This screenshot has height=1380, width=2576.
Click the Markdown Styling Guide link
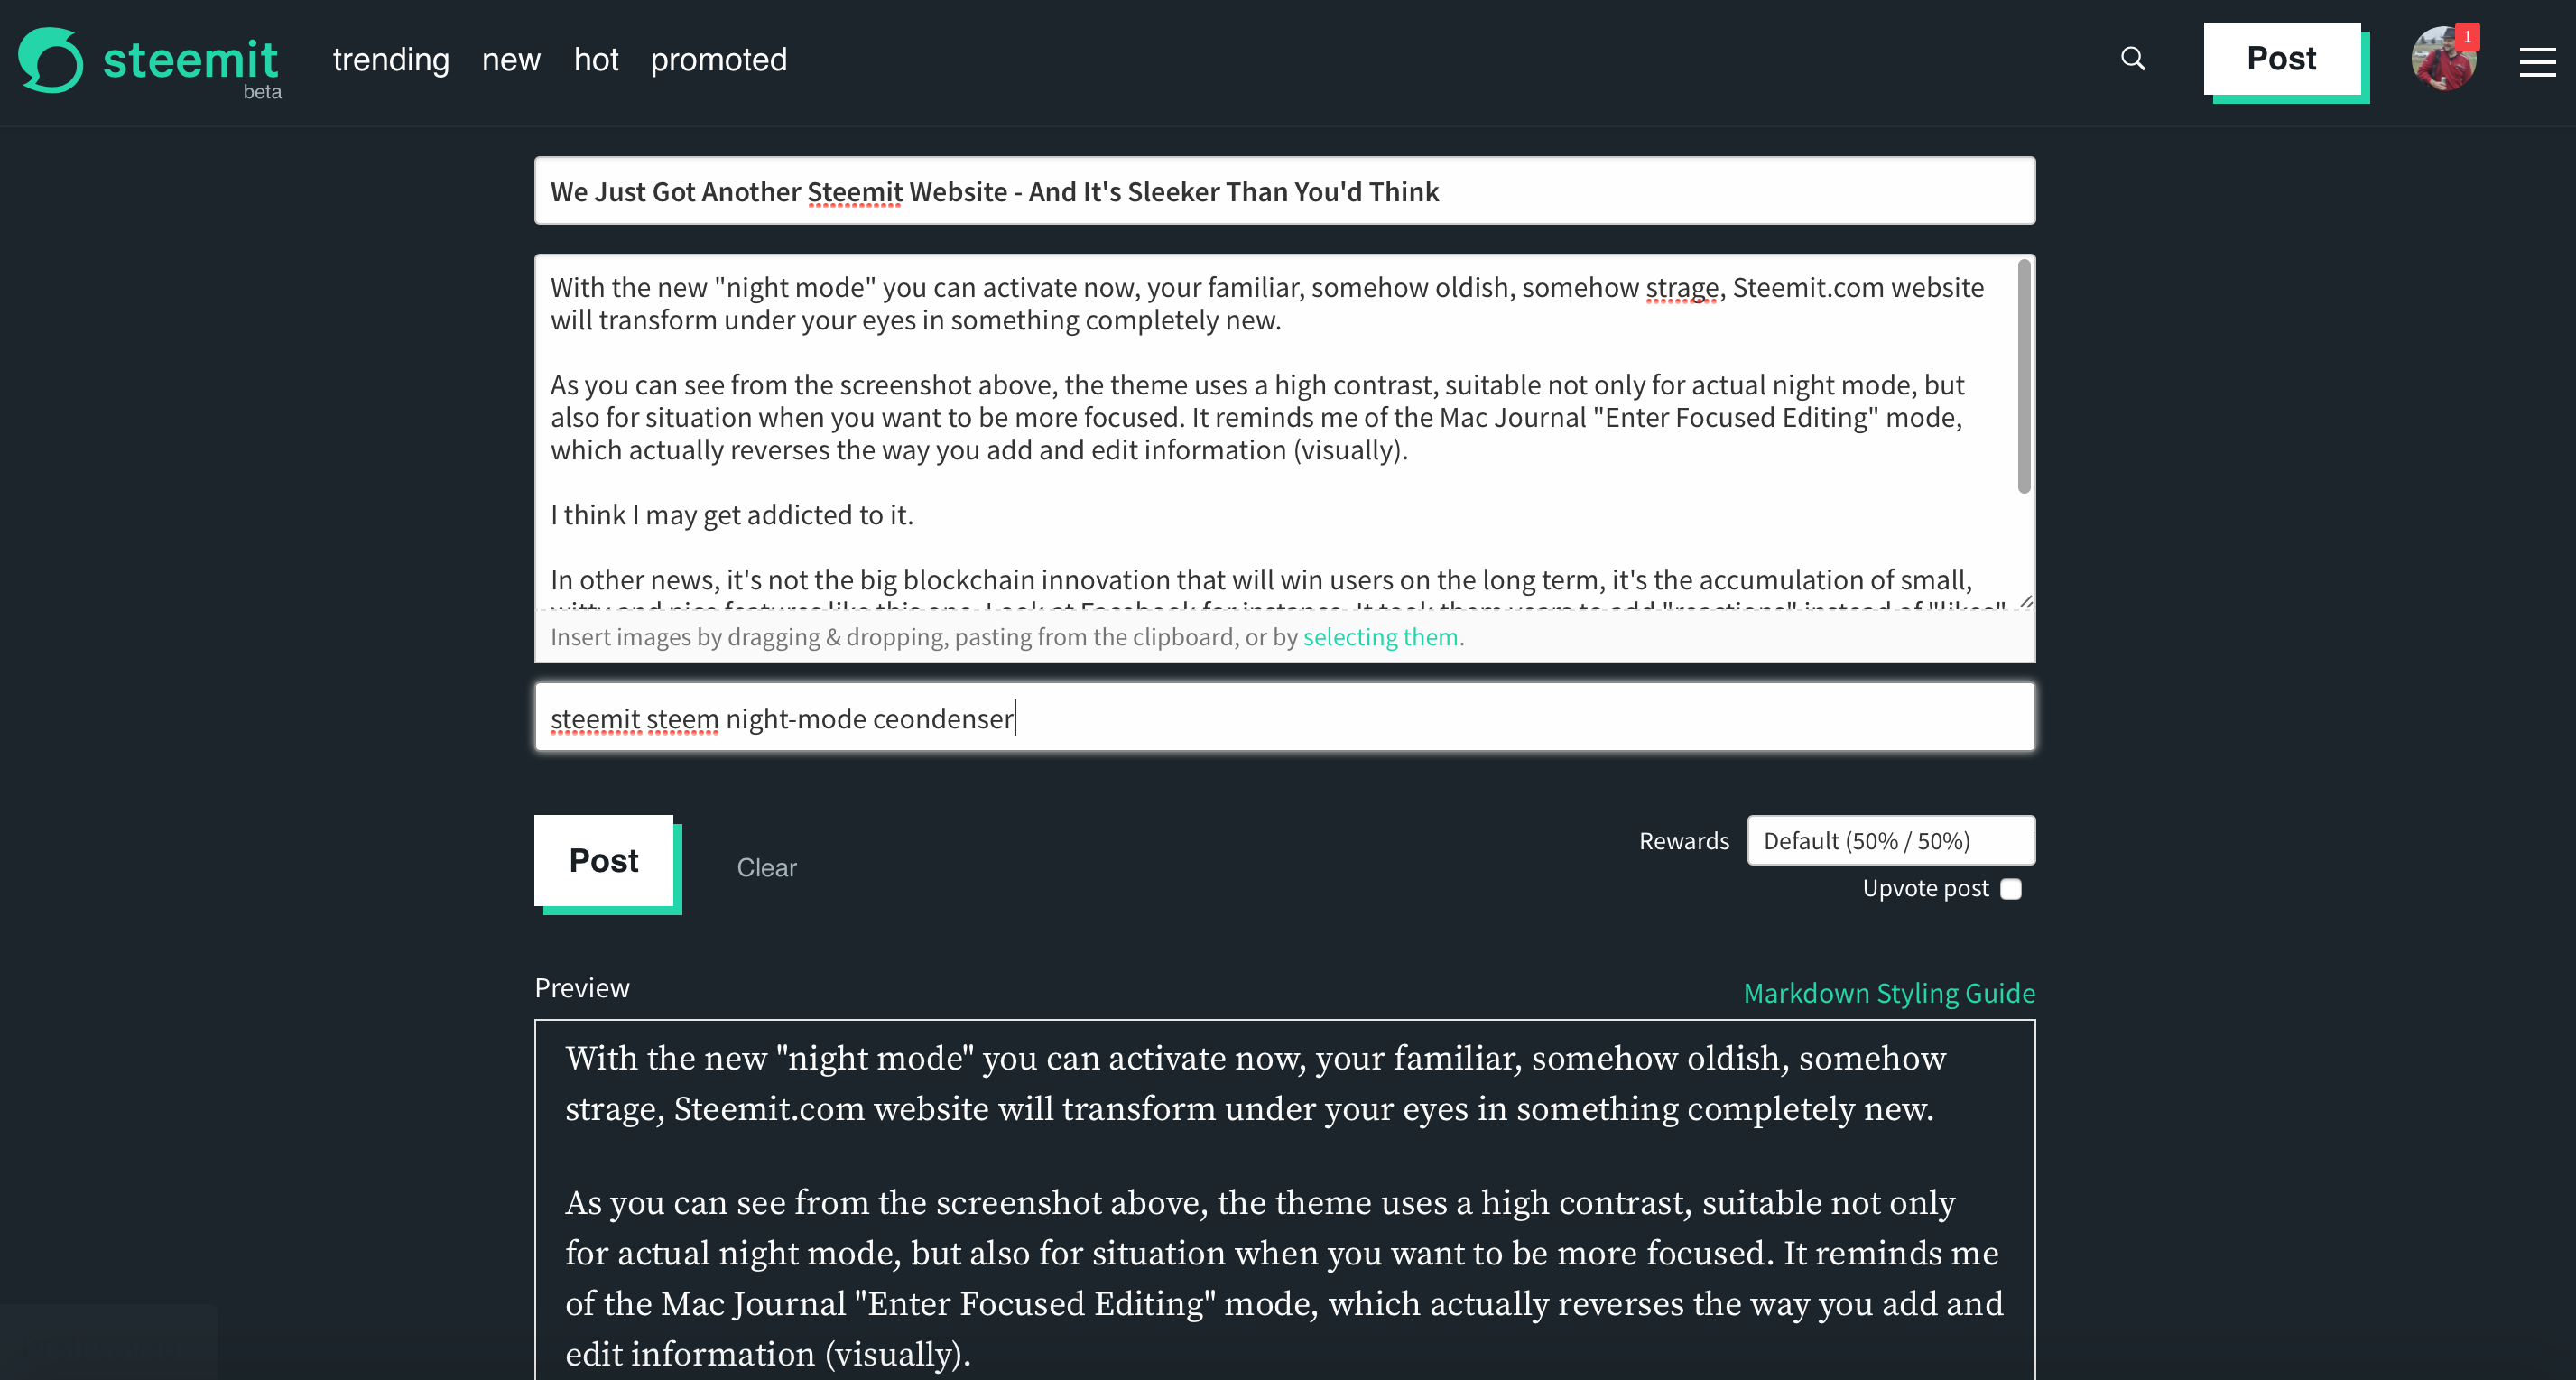click(1887, 992)
